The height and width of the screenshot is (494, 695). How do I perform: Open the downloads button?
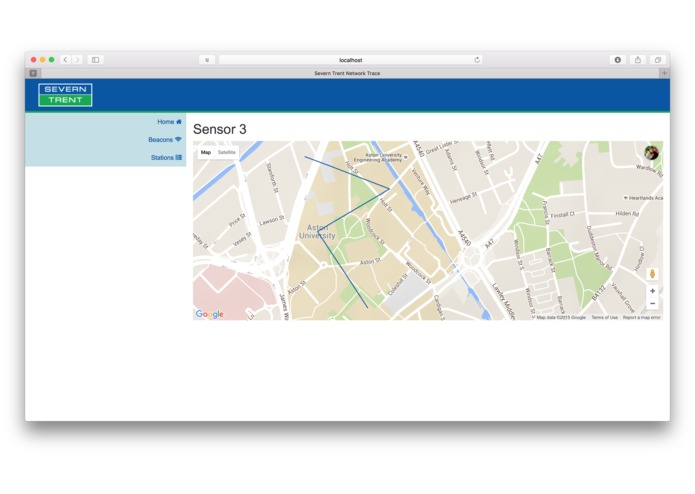click(x=617, y=60)
